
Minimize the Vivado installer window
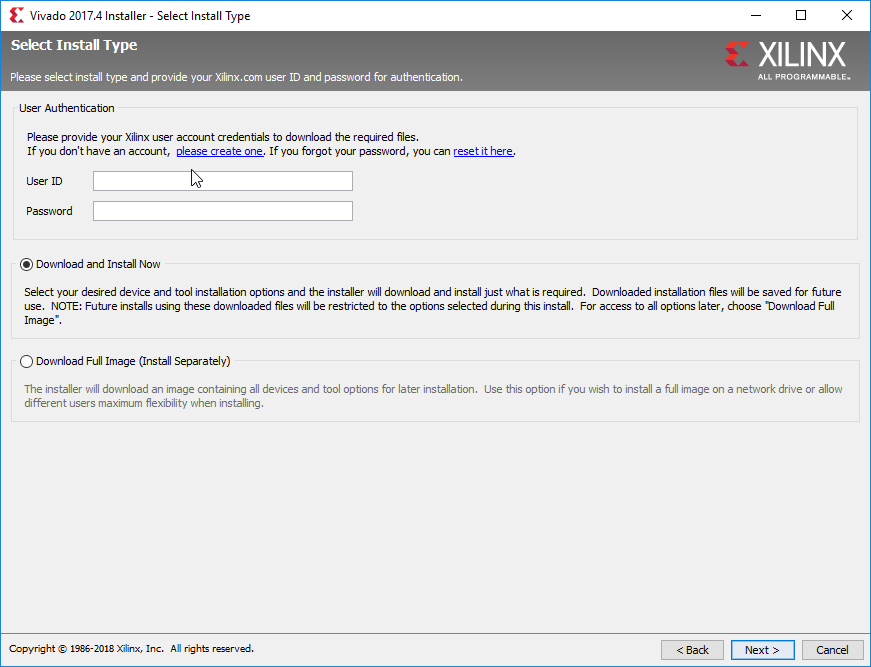click(x=756, y=16)
